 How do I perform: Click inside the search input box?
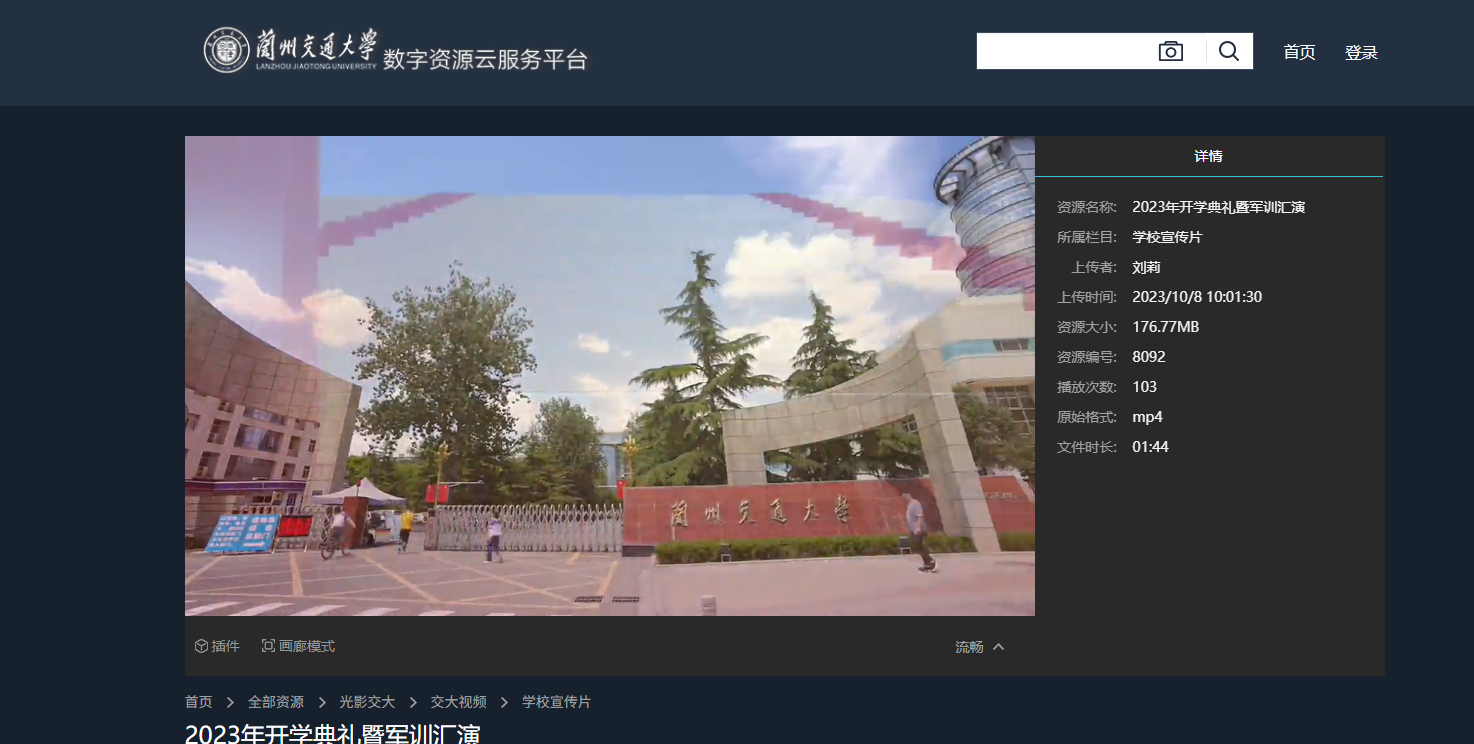[1060, 50]
